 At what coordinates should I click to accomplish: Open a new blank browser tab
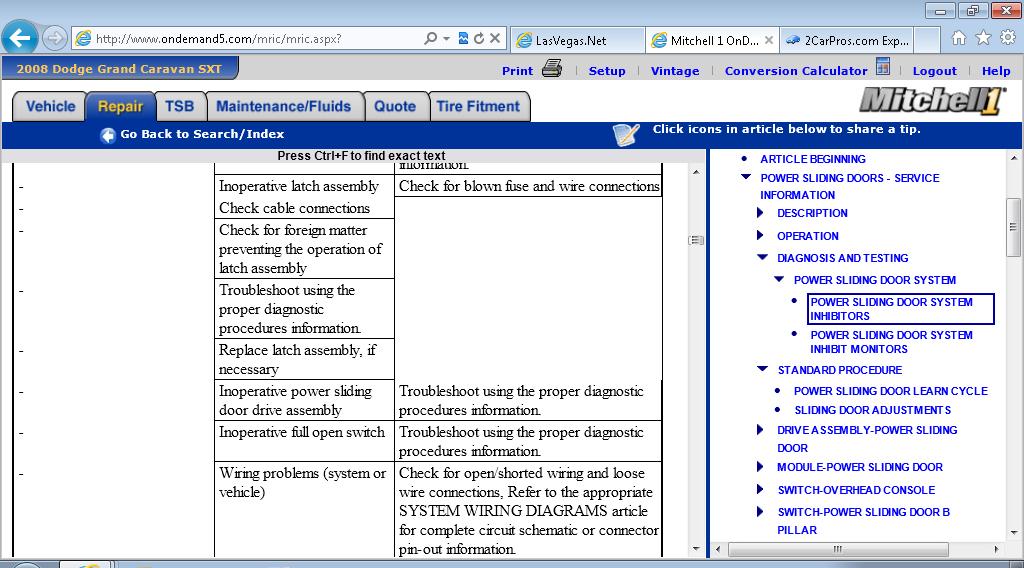(x=927, y=40)
